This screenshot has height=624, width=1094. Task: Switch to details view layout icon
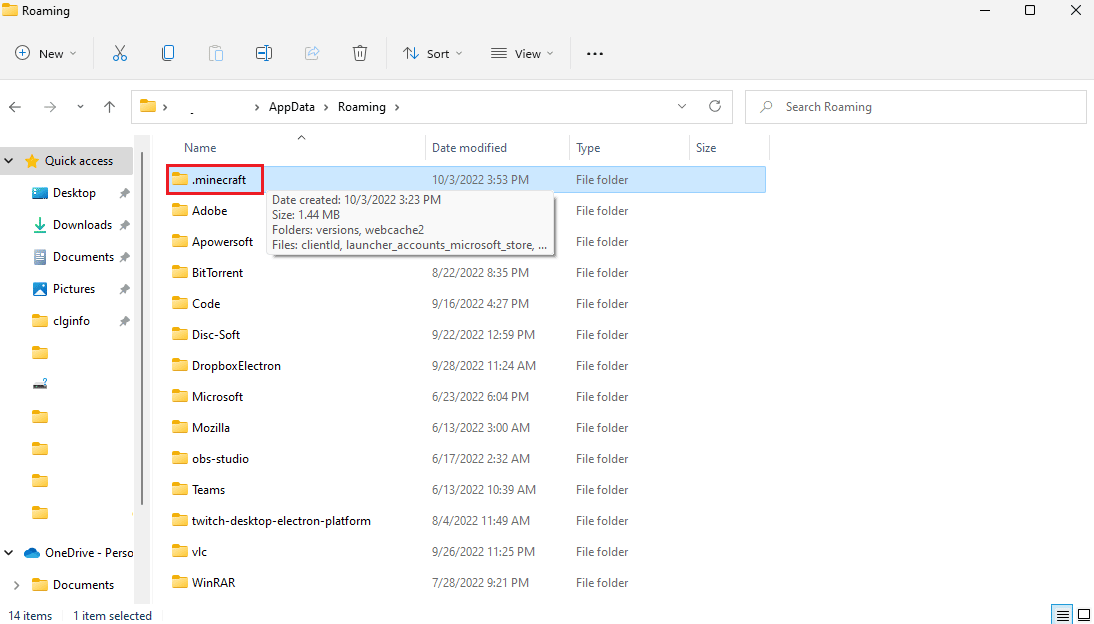1062,614
